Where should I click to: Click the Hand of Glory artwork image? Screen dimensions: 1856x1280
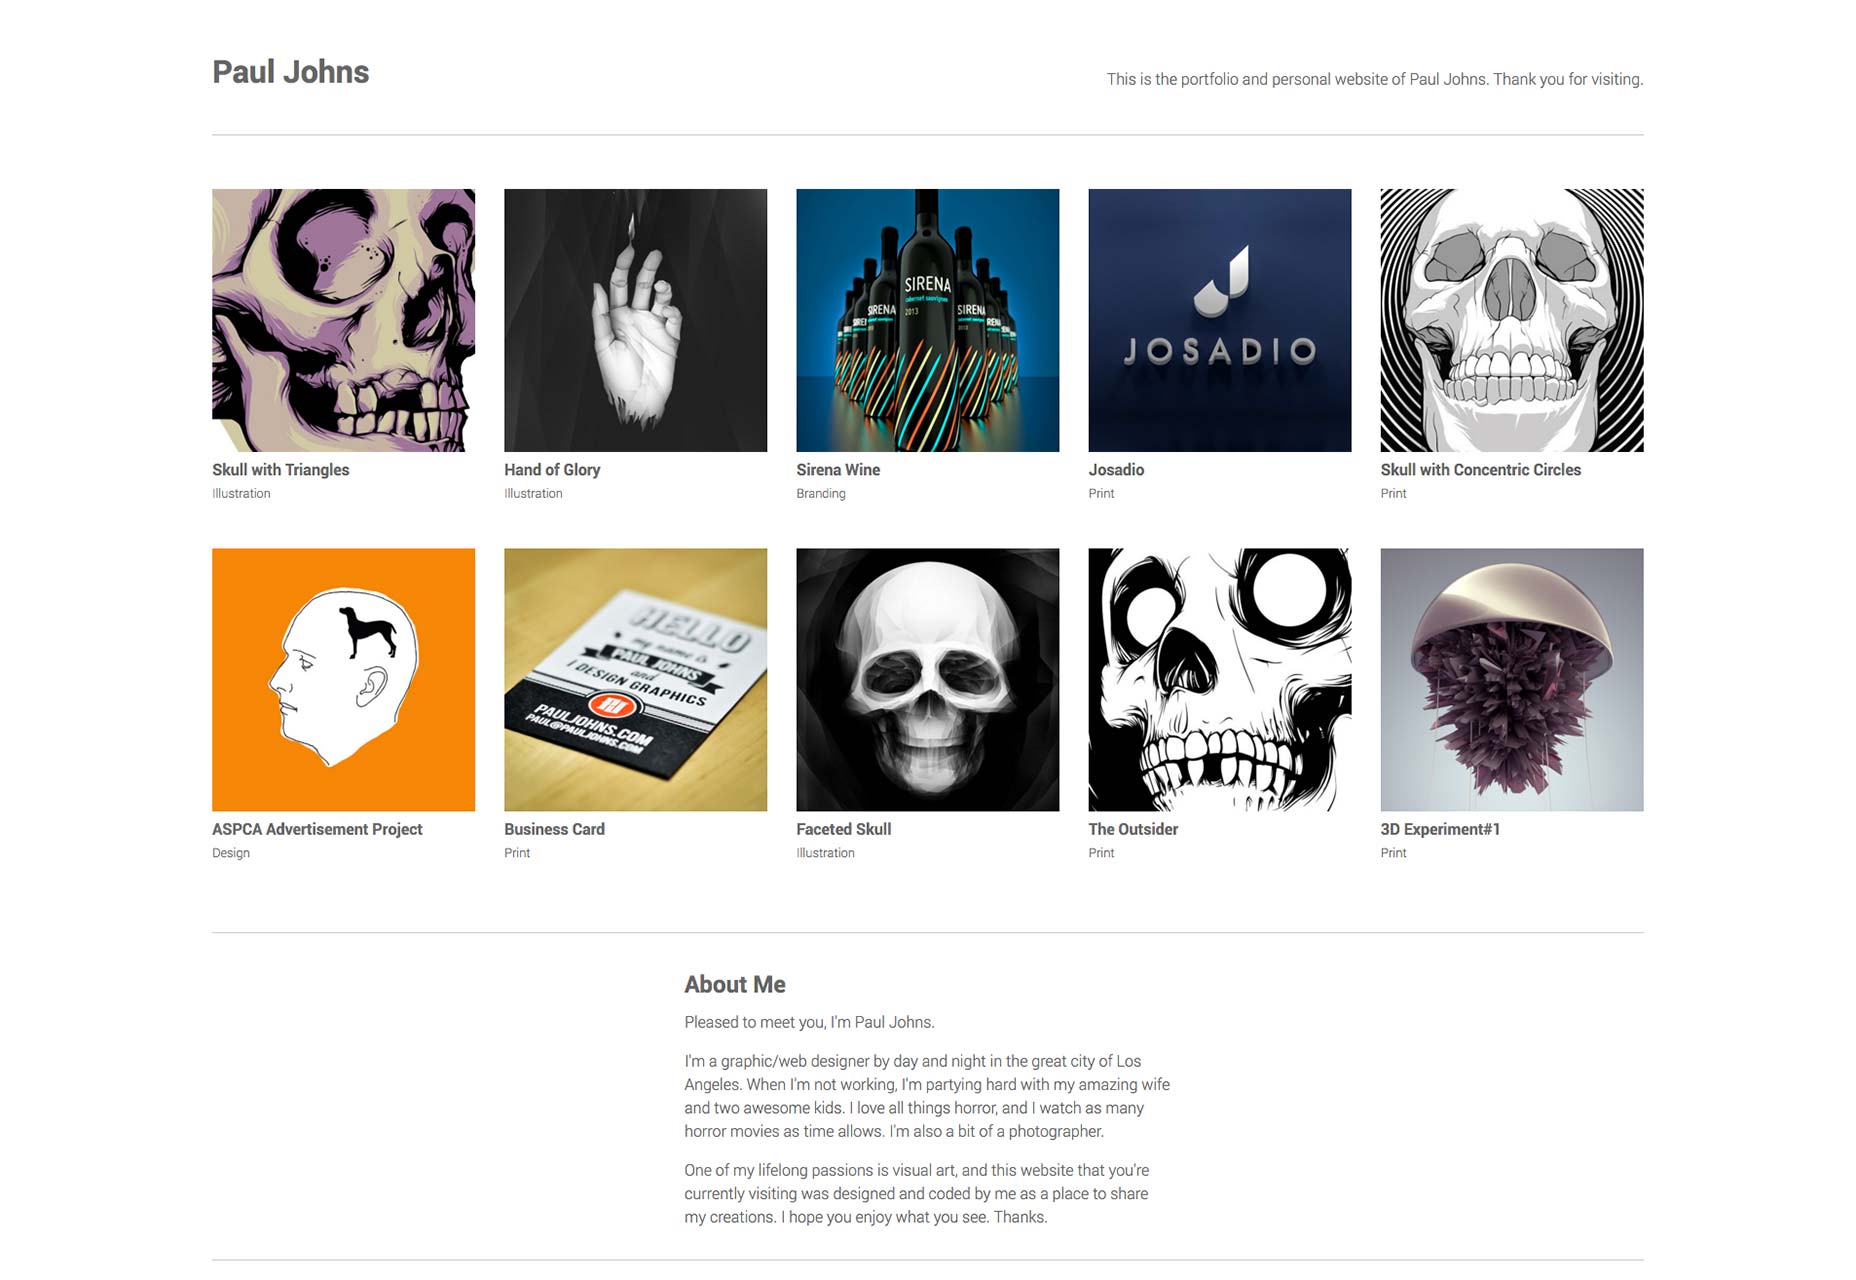pos(635,320)
